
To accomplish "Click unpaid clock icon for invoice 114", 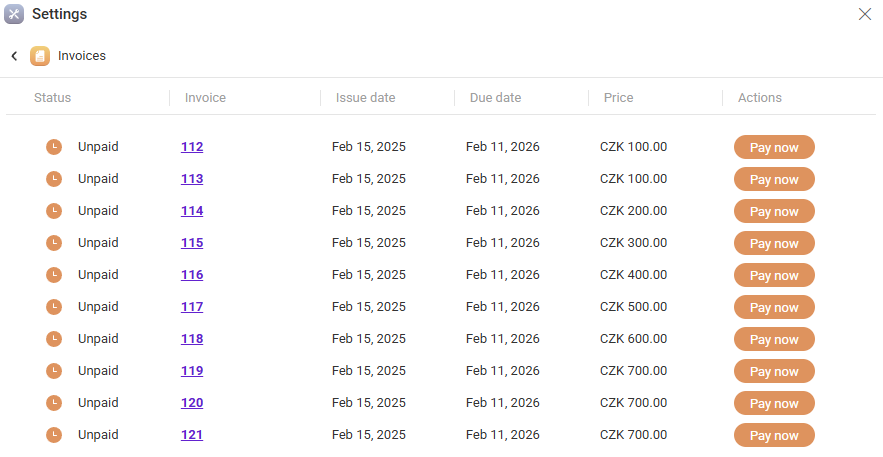I will coord(54,211).
